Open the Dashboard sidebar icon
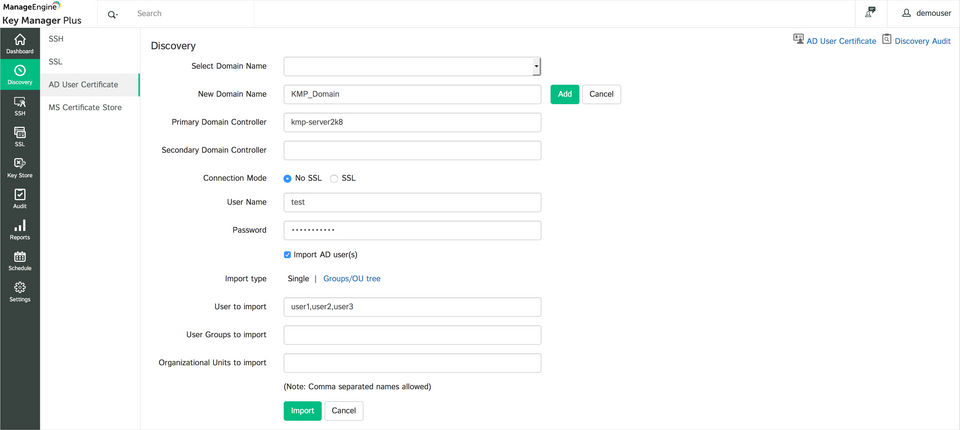This screenshot has height=430, width=960. [x=20, y=43]
